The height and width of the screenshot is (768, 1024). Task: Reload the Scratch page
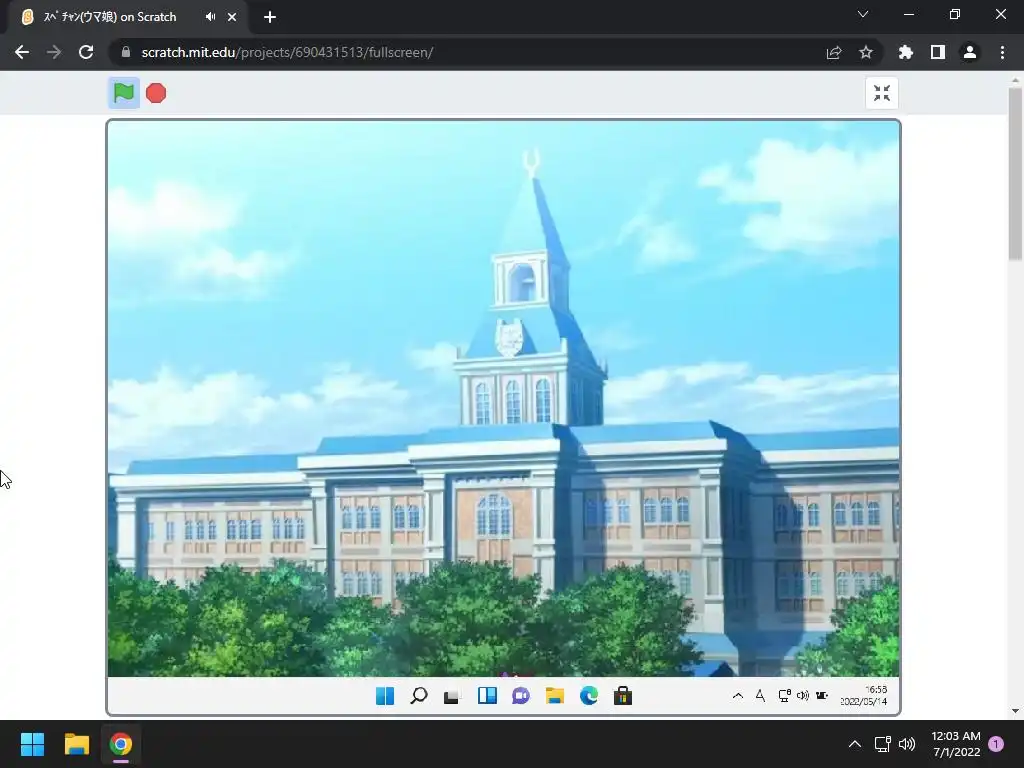tap(86, 52)
